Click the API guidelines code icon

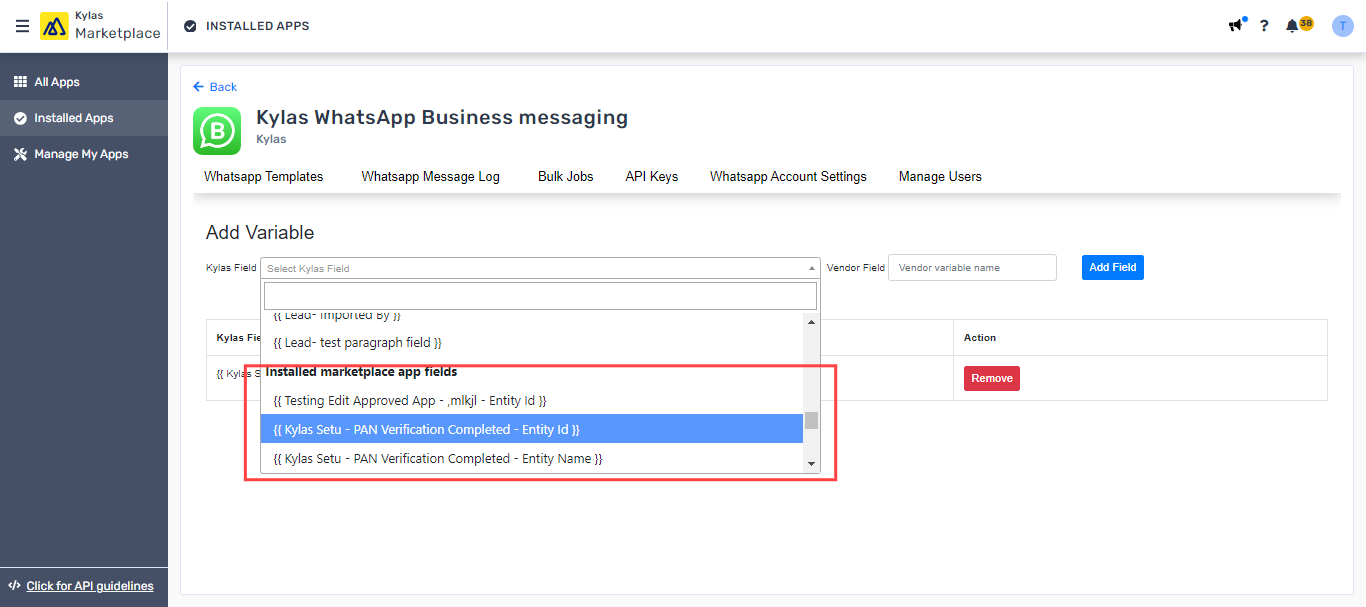pos(14,585)
